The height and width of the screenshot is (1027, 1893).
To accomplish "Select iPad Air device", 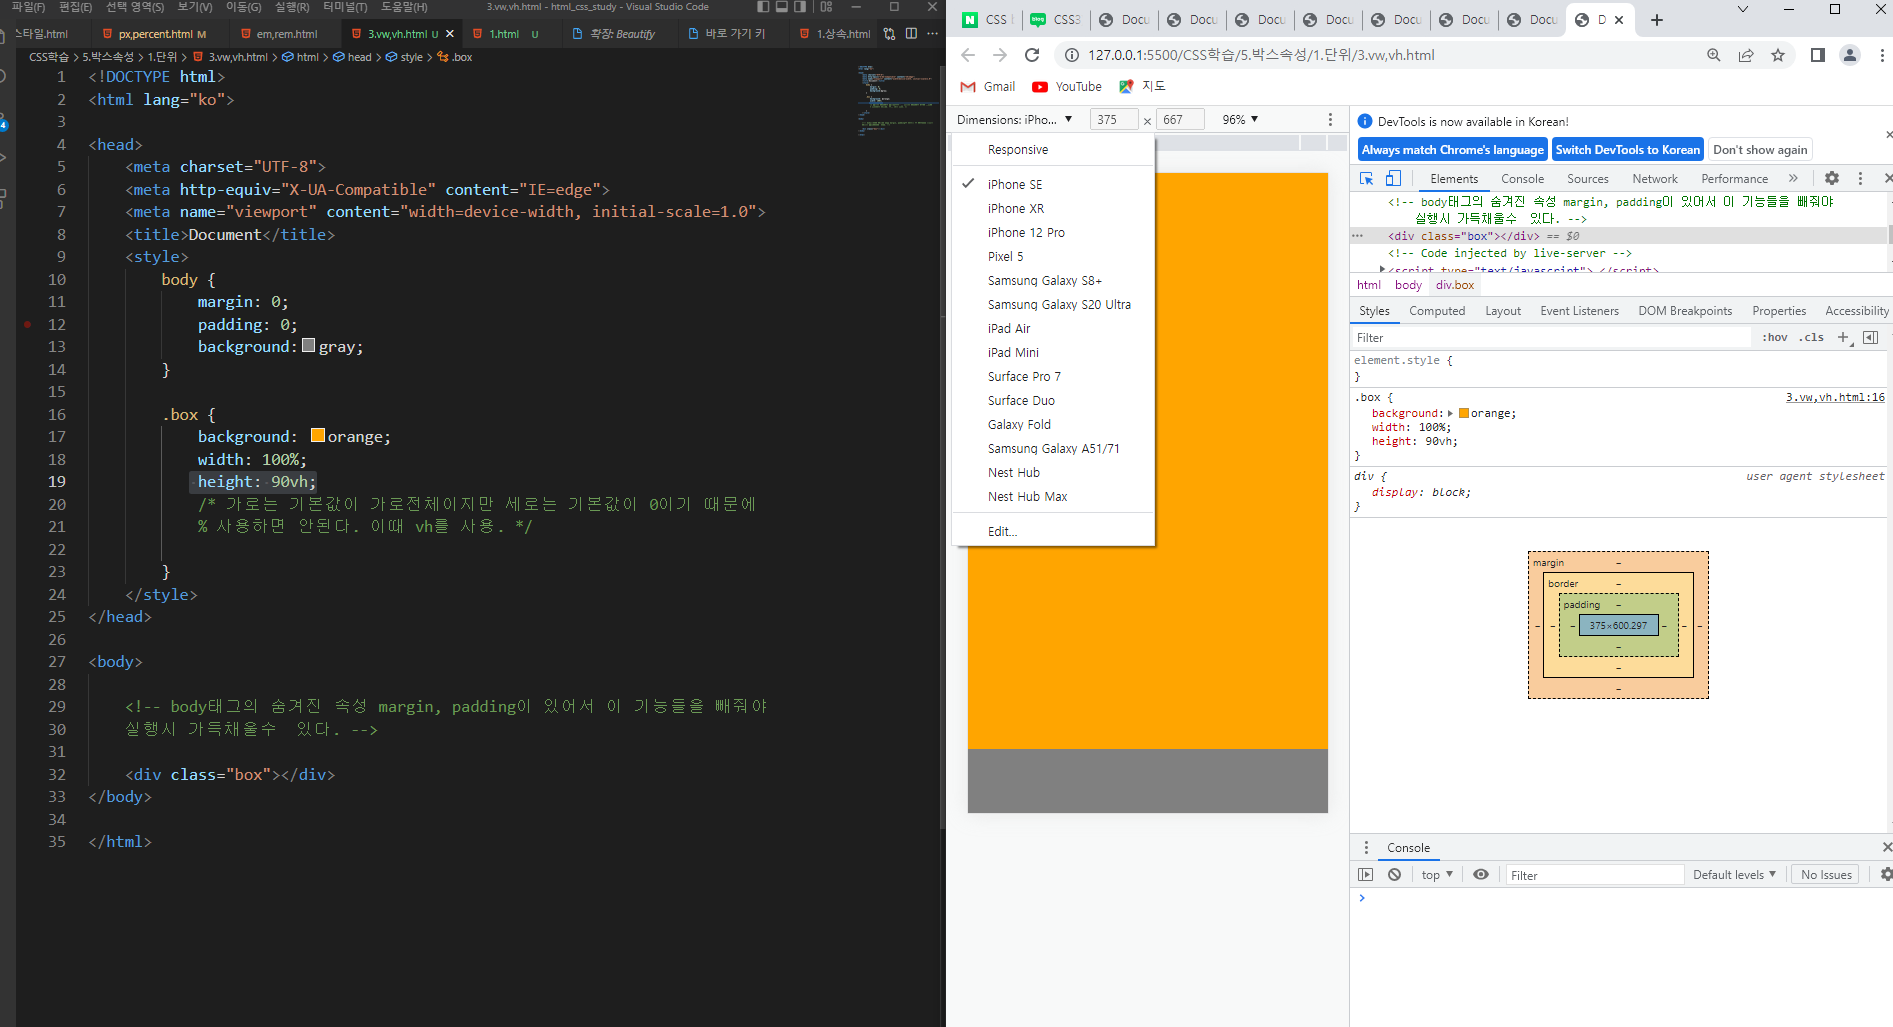I will tap(1008, 328).
